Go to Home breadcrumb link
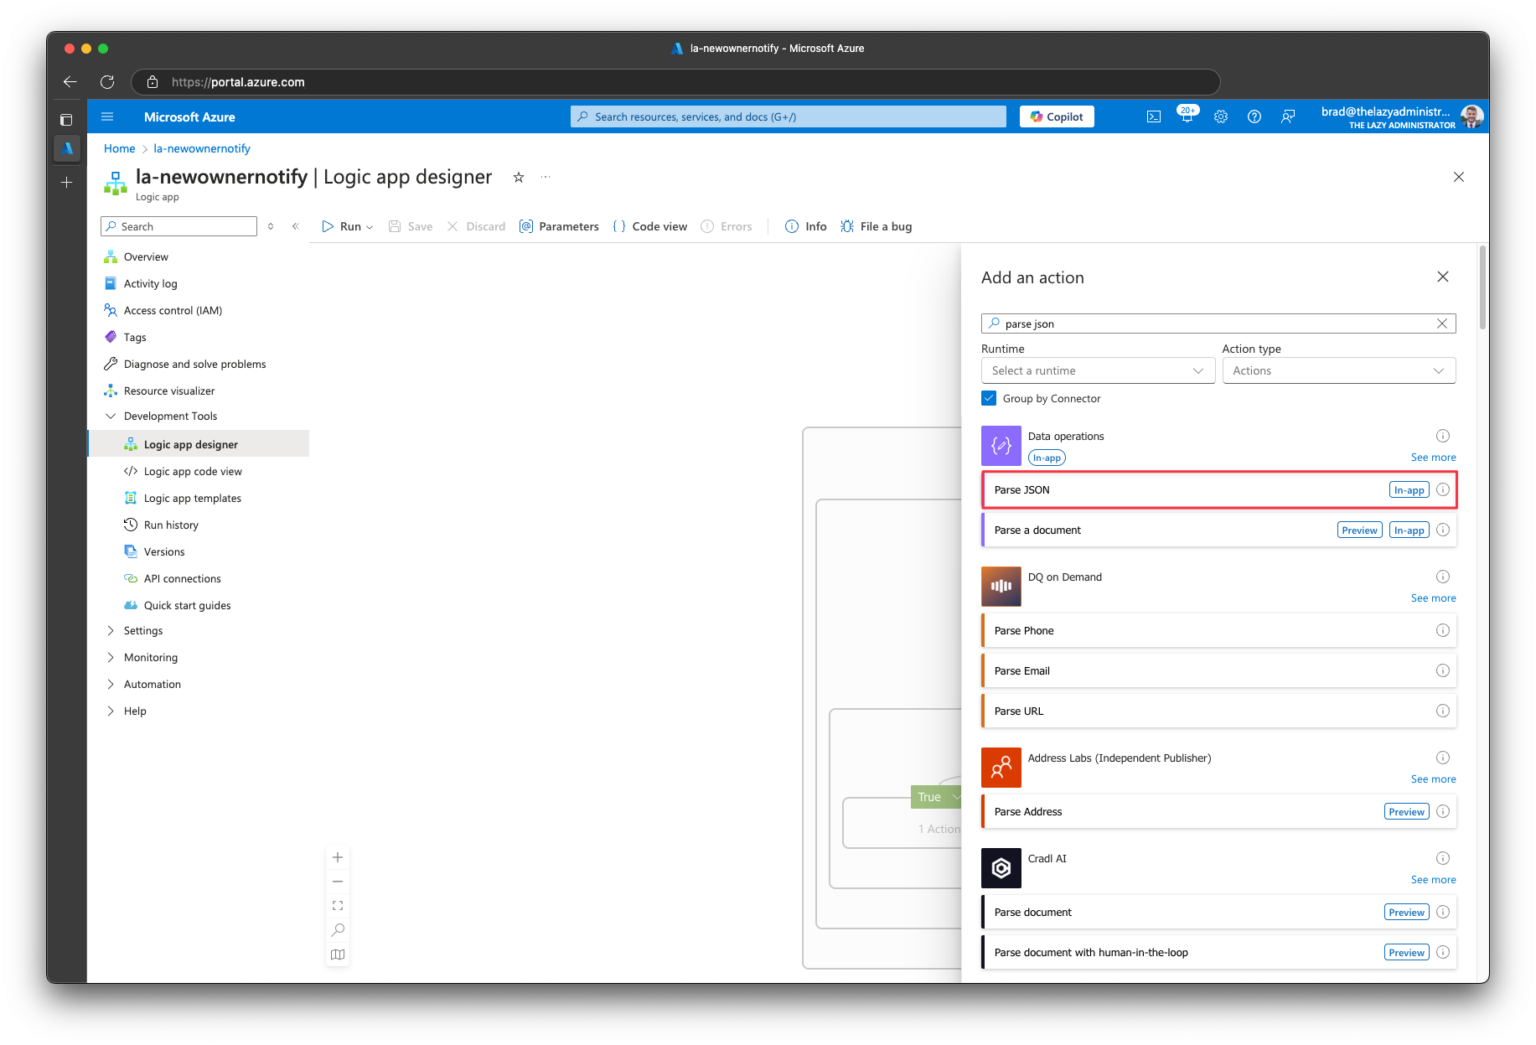 (119, 149)
